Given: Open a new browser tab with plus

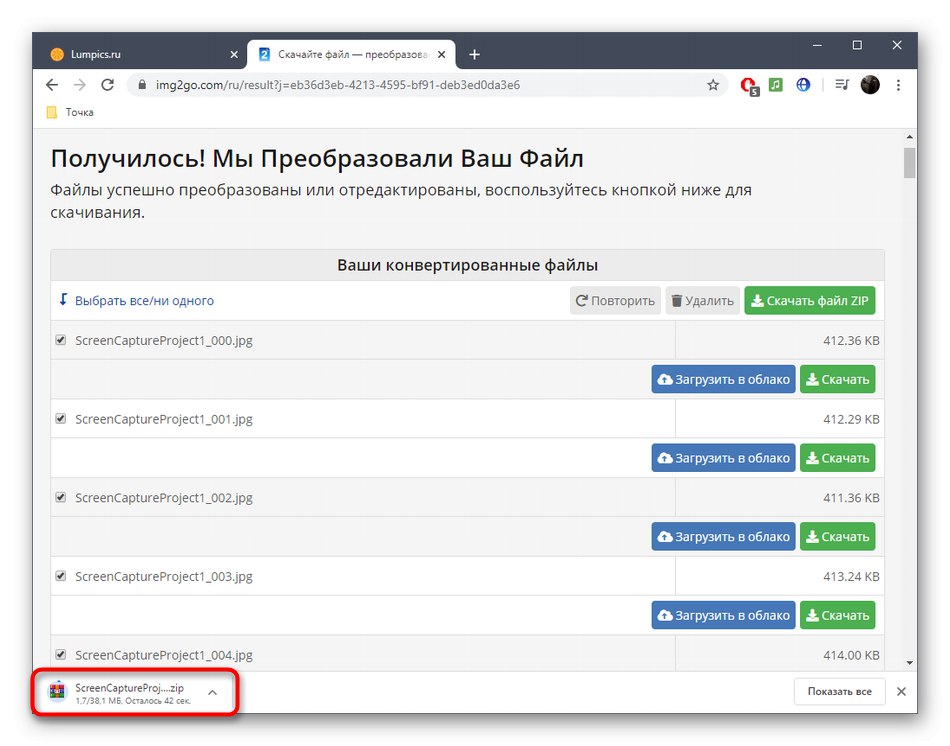Looking at the screenshot, I should [x=474, y=55].
